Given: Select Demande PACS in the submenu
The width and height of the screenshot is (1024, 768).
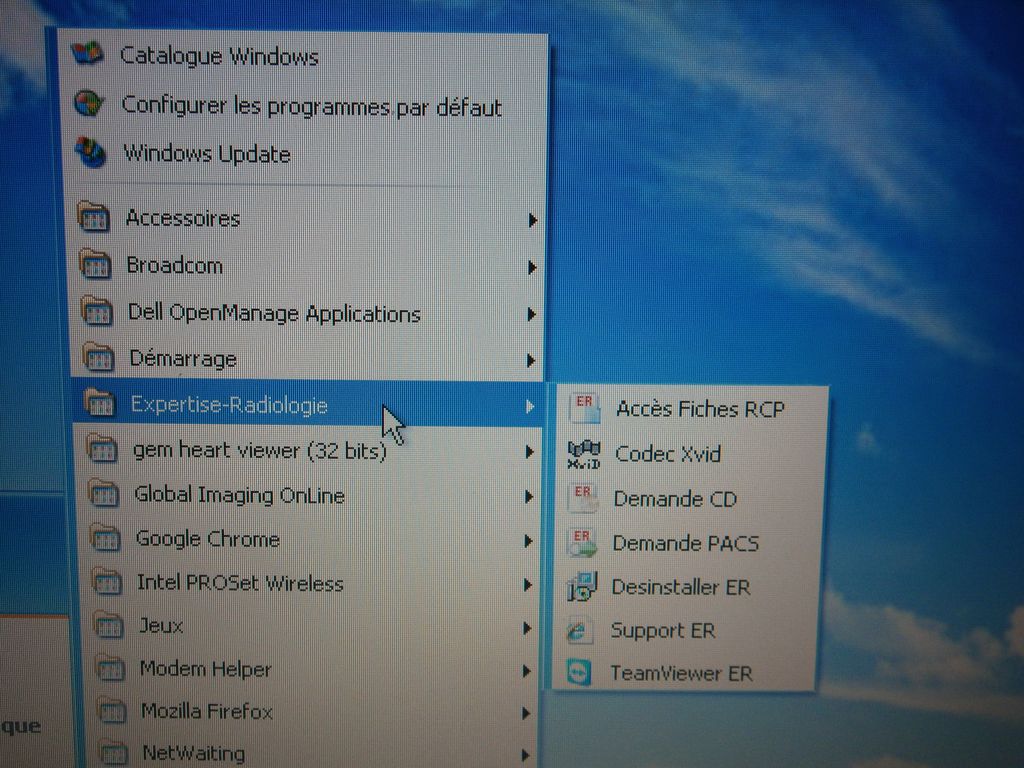Looking at the screenshot, I should coord(688,543).
